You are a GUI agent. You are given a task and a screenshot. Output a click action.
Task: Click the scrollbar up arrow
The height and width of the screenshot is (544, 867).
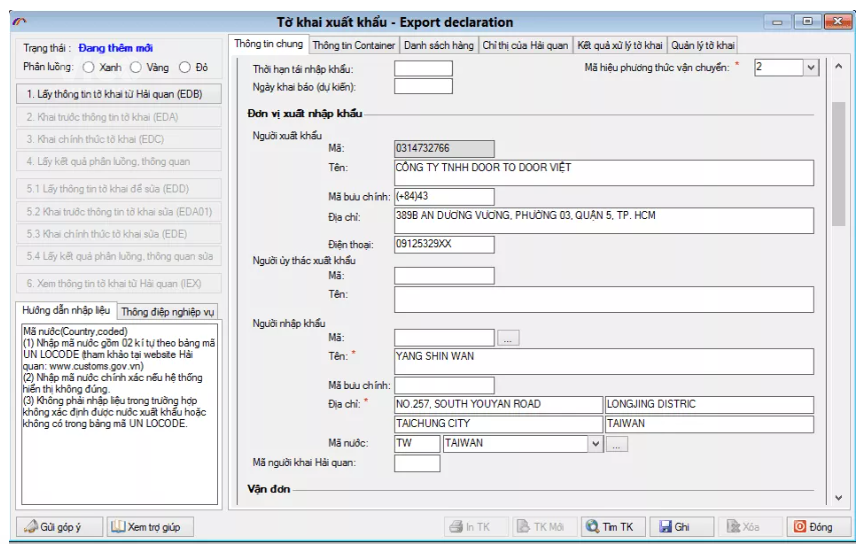838,66
